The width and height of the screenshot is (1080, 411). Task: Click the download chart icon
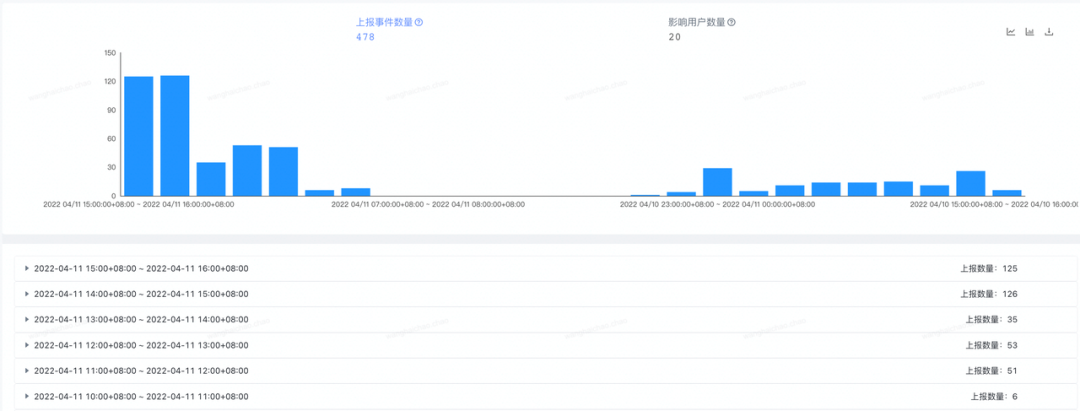[1049, 32]
